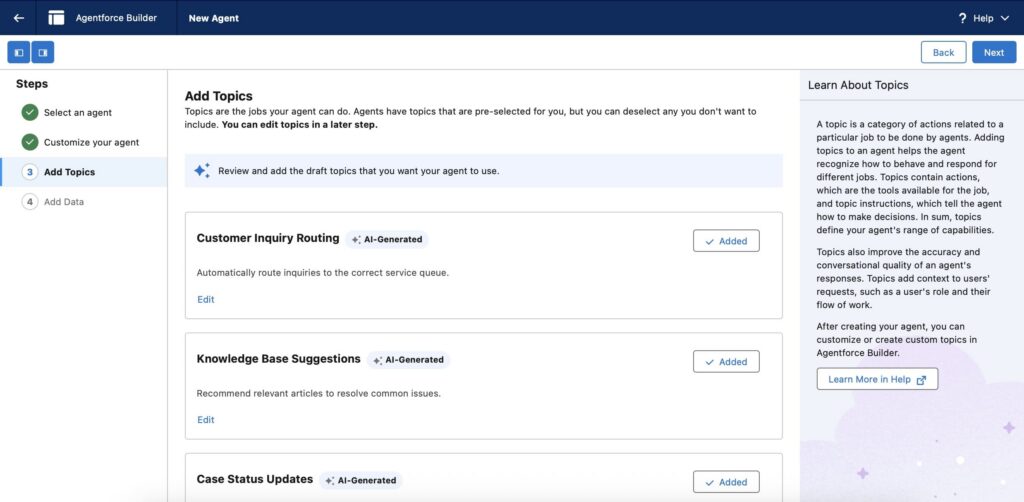The width and height of the screenshot is (1024, 502).
Task: Expand the Help dropdown chevron
Action: coord(1004,18)
